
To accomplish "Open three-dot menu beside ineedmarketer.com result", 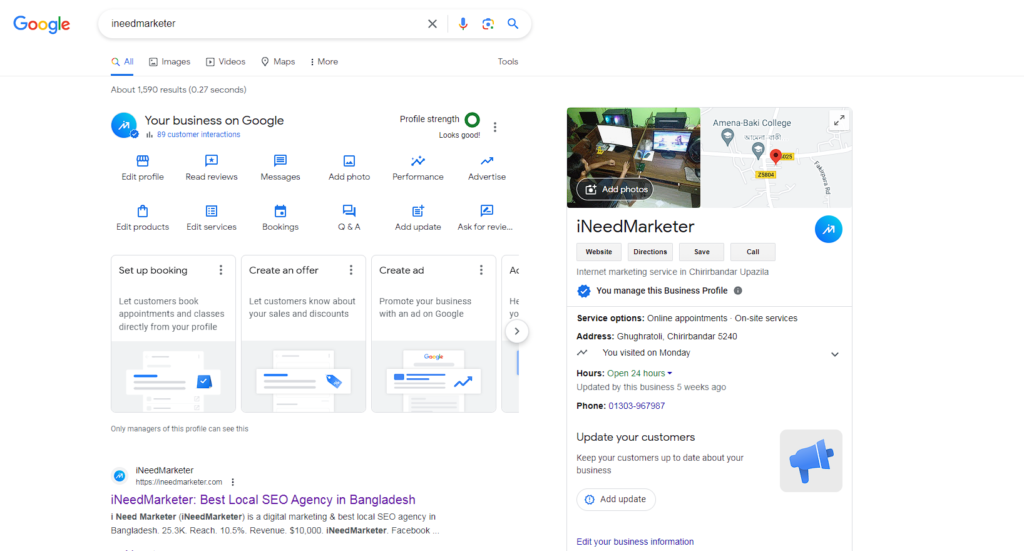I will tap(232, 482).
